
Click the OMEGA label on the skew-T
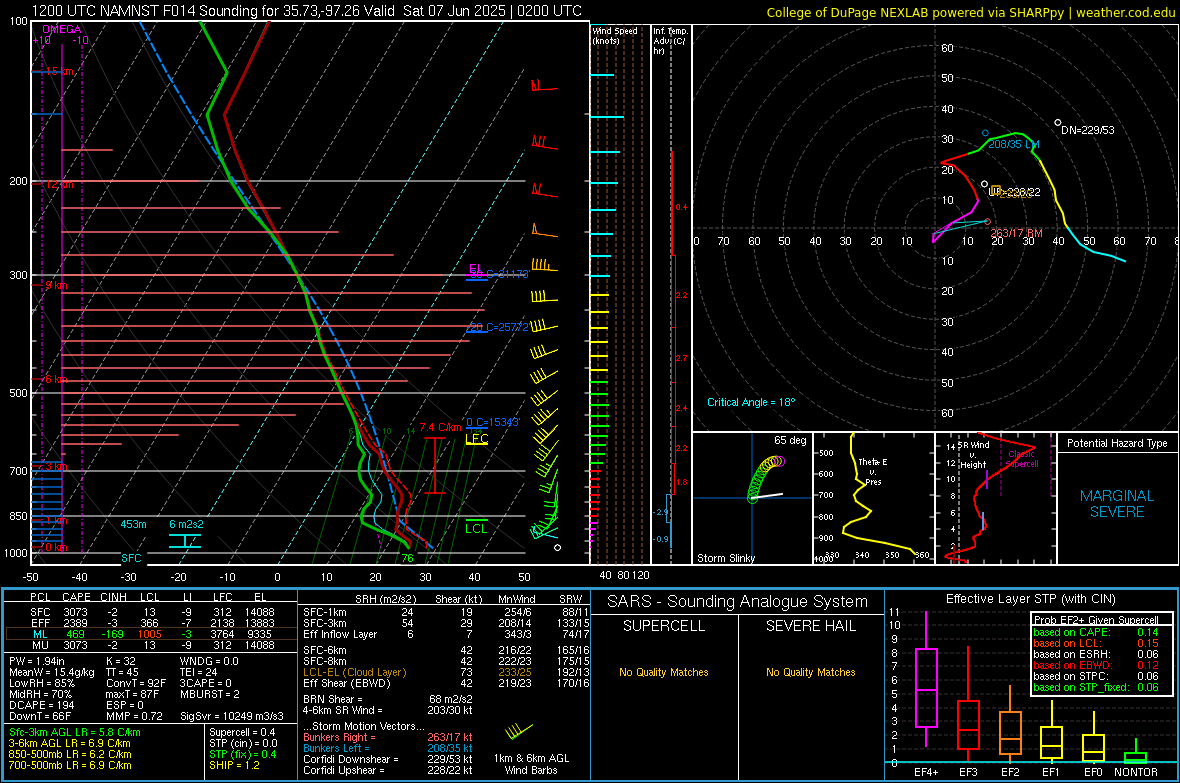[x=61, y=29]
